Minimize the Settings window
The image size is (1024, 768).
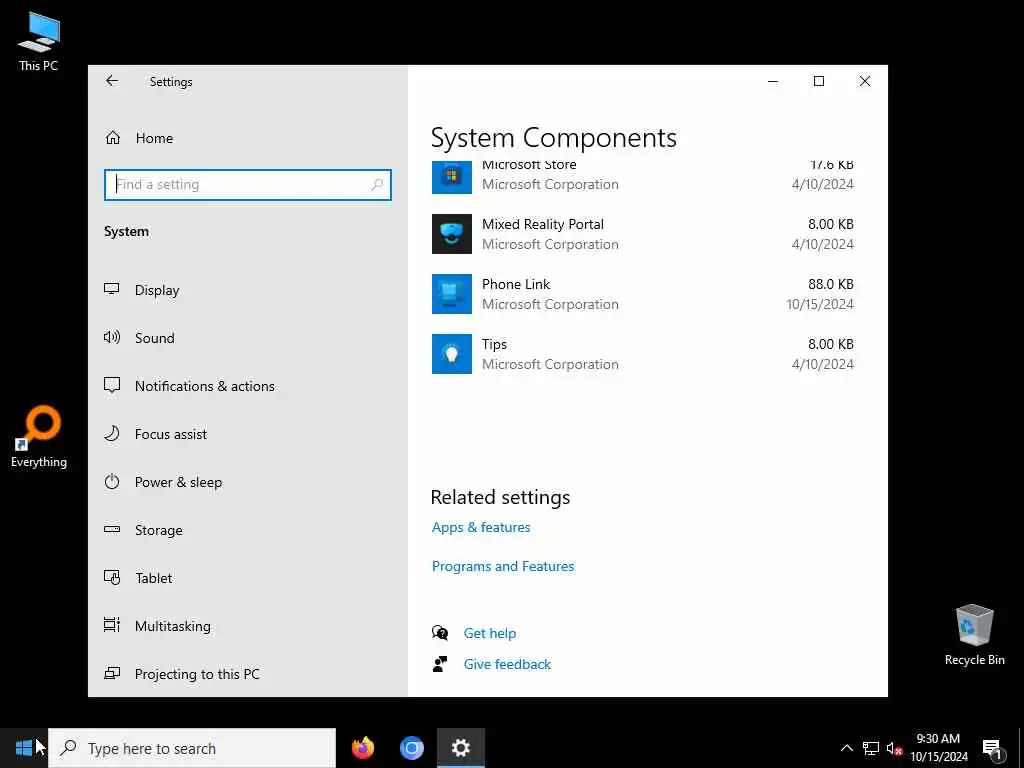pyautogui.click(x=773, y=81)
